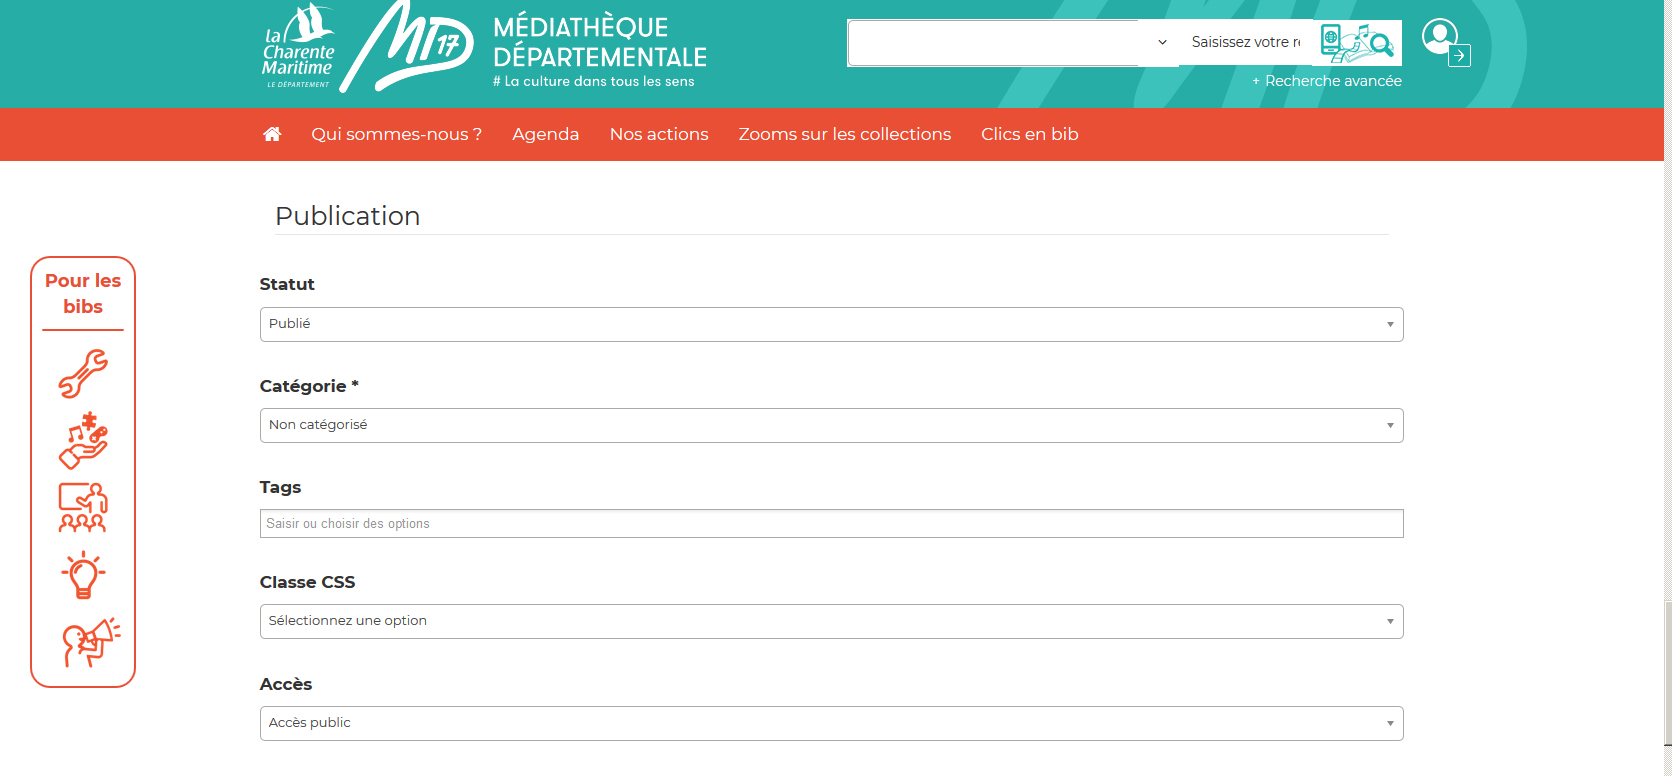Select the hand with music notes icon
Screen dimensions: 1672x776
pos(83,440)
